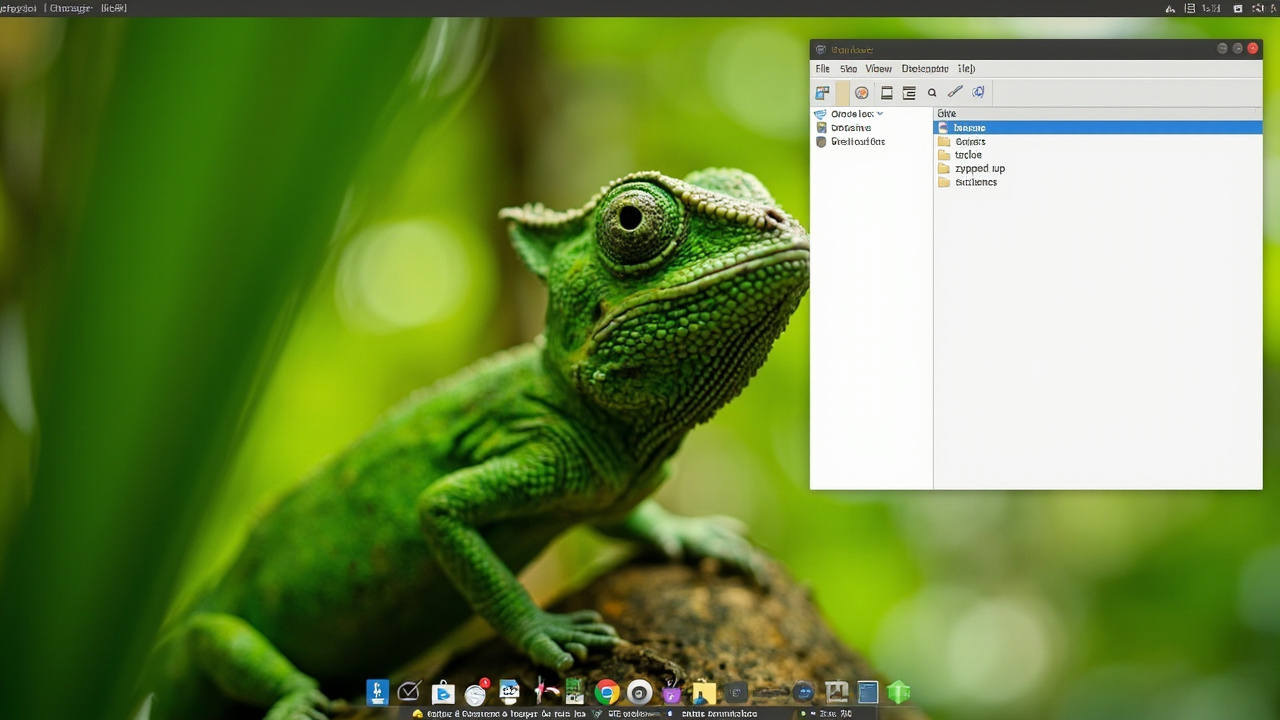1280x720 pixels.
Task: Click the list-layout toolbar icon
Action: click(909, 93)
